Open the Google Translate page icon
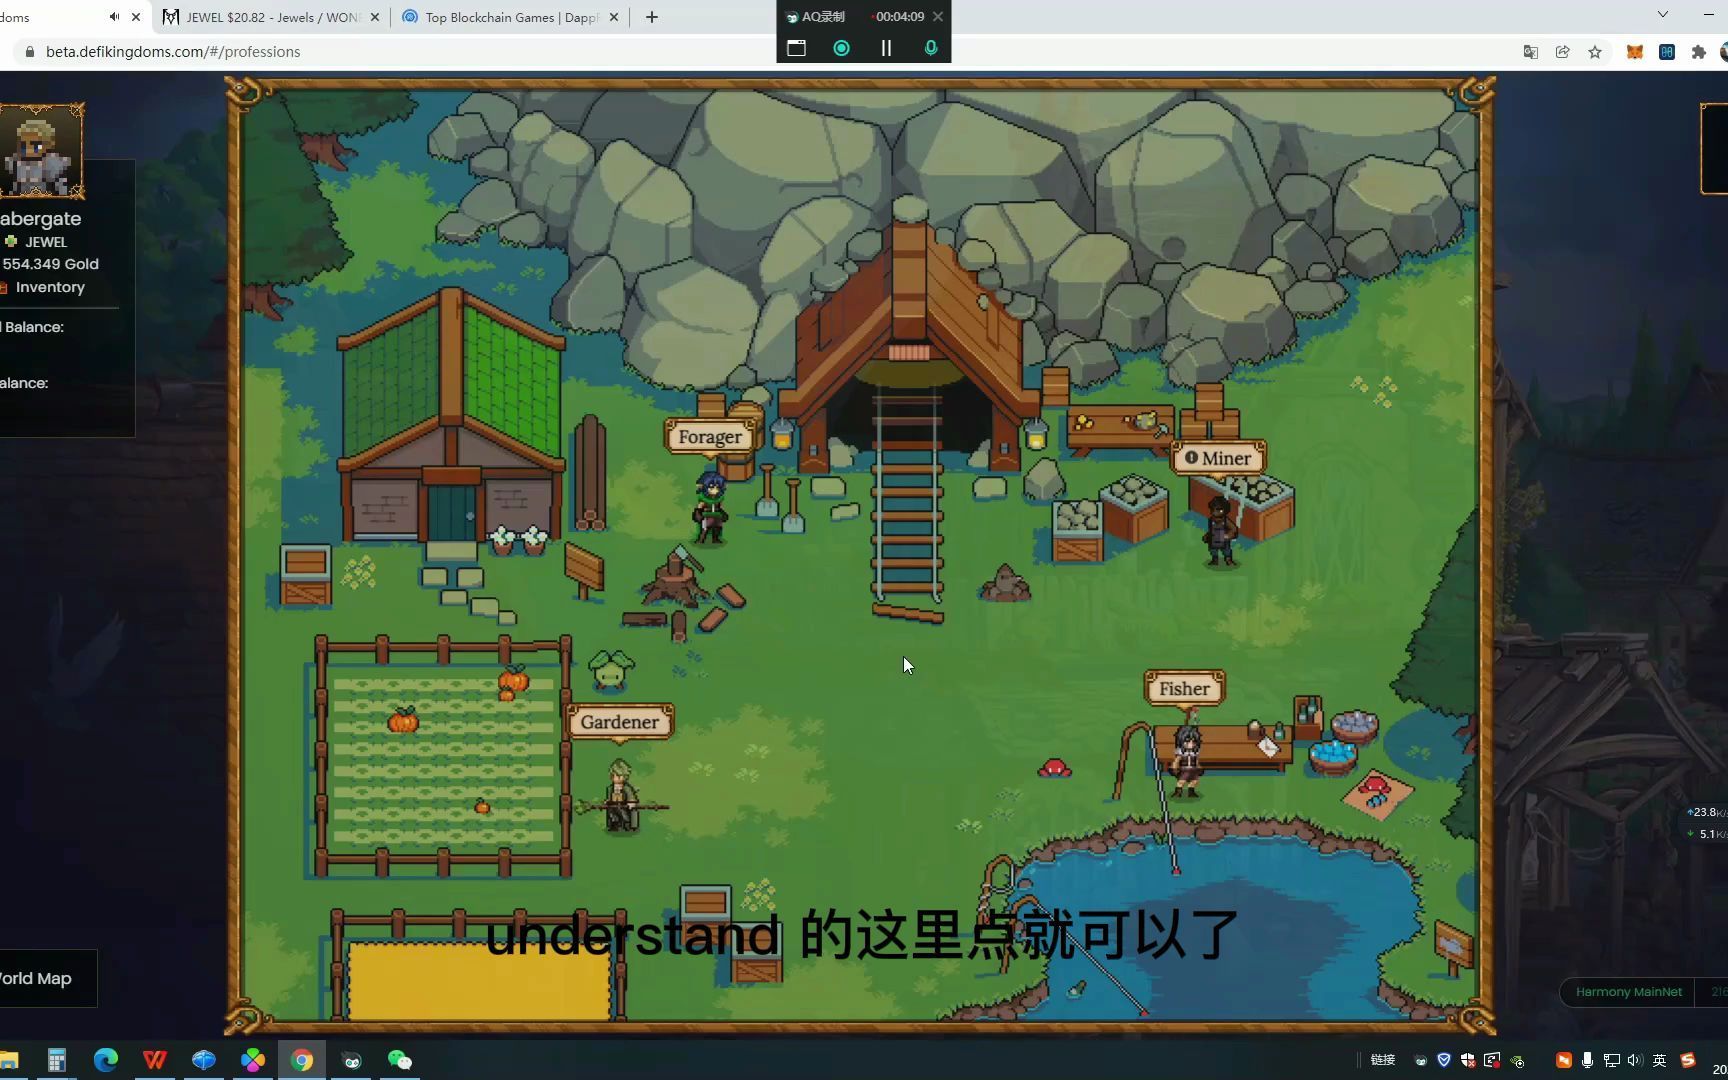Screen dimensions: 1728x1080 coord(1530,52)
